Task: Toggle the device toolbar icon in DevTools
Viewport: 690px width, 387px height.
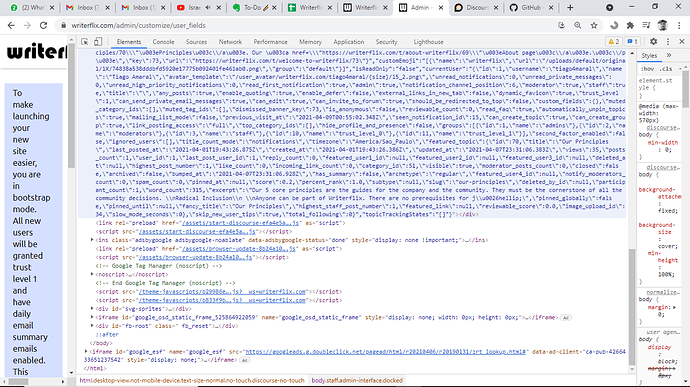Action: 98,42
